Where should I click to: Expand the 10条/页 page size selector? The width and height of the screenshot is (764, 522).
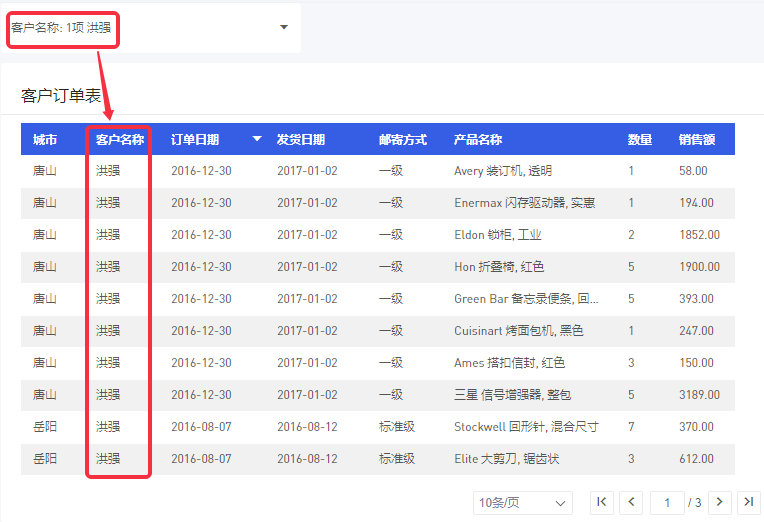pyautogui.click(x=523, y=502)
